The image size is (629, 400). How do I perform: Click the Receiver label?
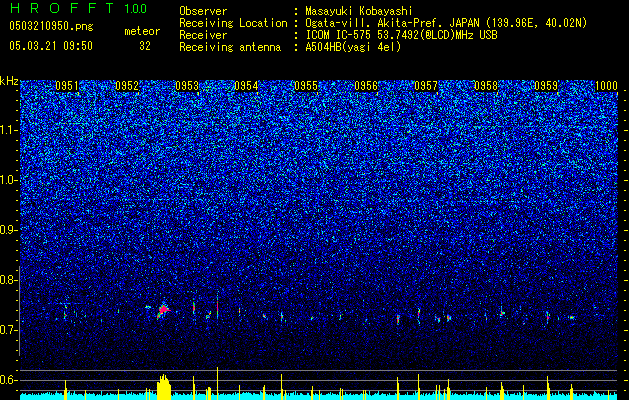(x=203, y=35)
